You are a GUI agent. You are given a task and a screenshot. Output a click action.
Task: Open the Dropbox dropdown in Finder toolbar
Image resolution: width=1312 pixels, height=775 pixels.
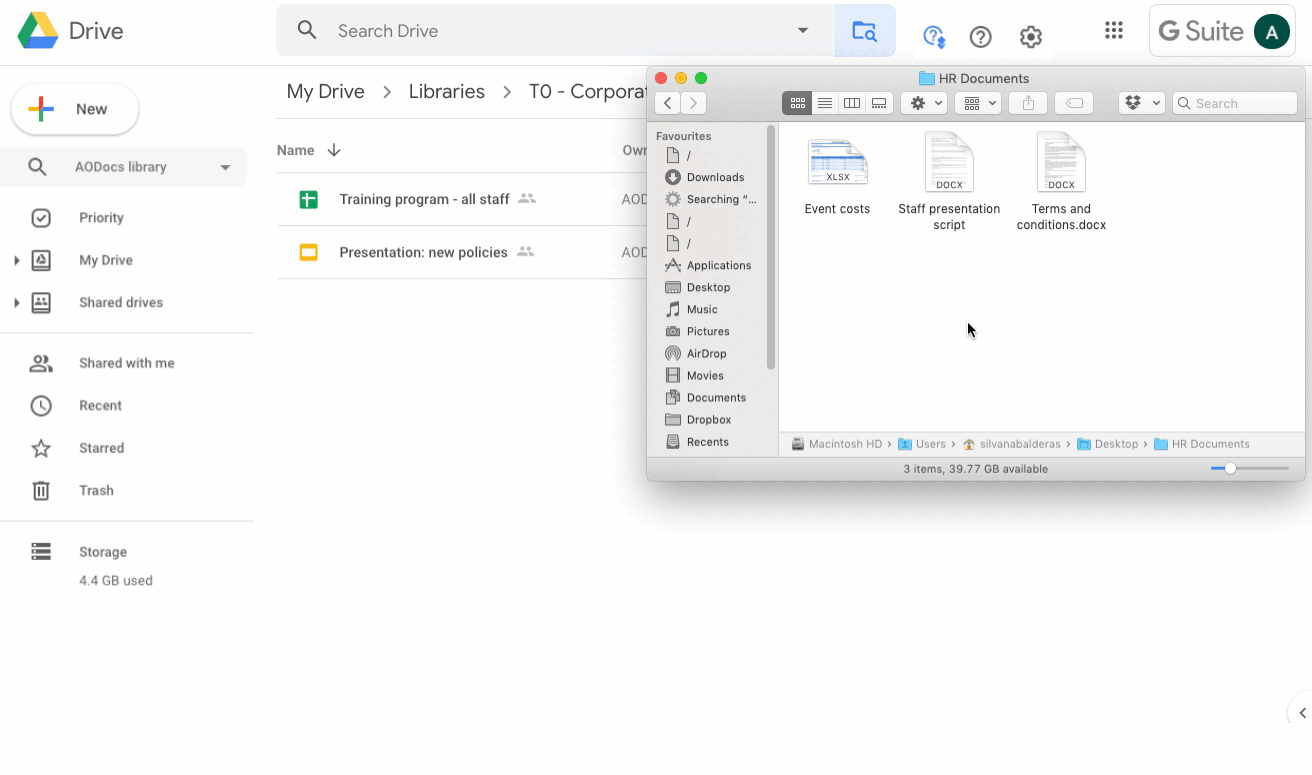click(1141, 102)
